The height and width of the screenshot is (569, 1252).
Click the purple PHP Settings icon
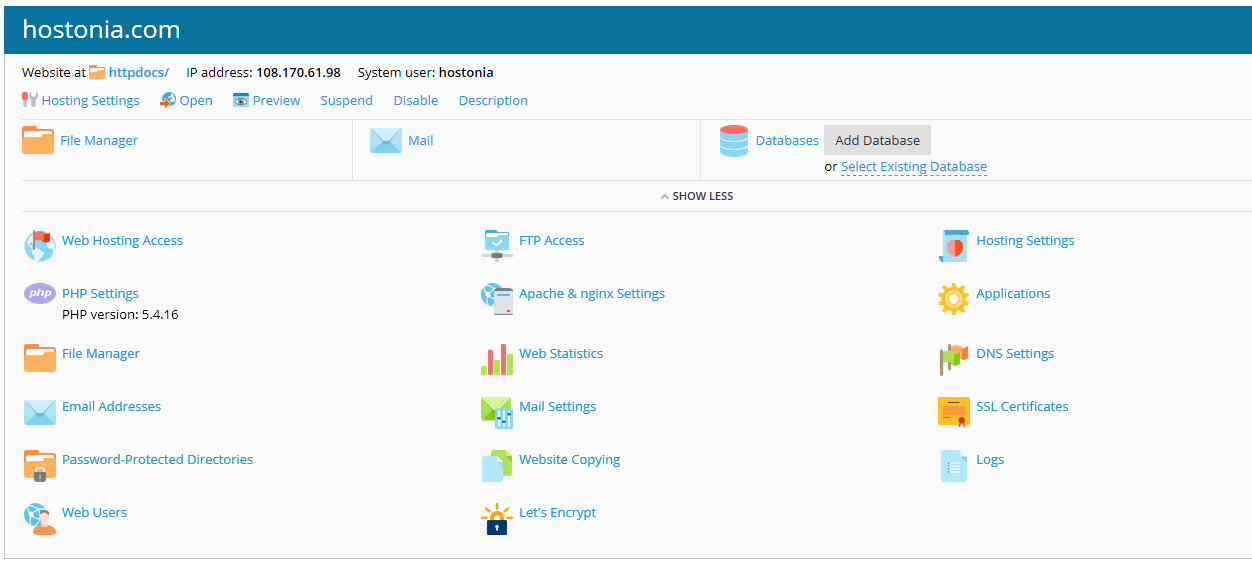39,293
